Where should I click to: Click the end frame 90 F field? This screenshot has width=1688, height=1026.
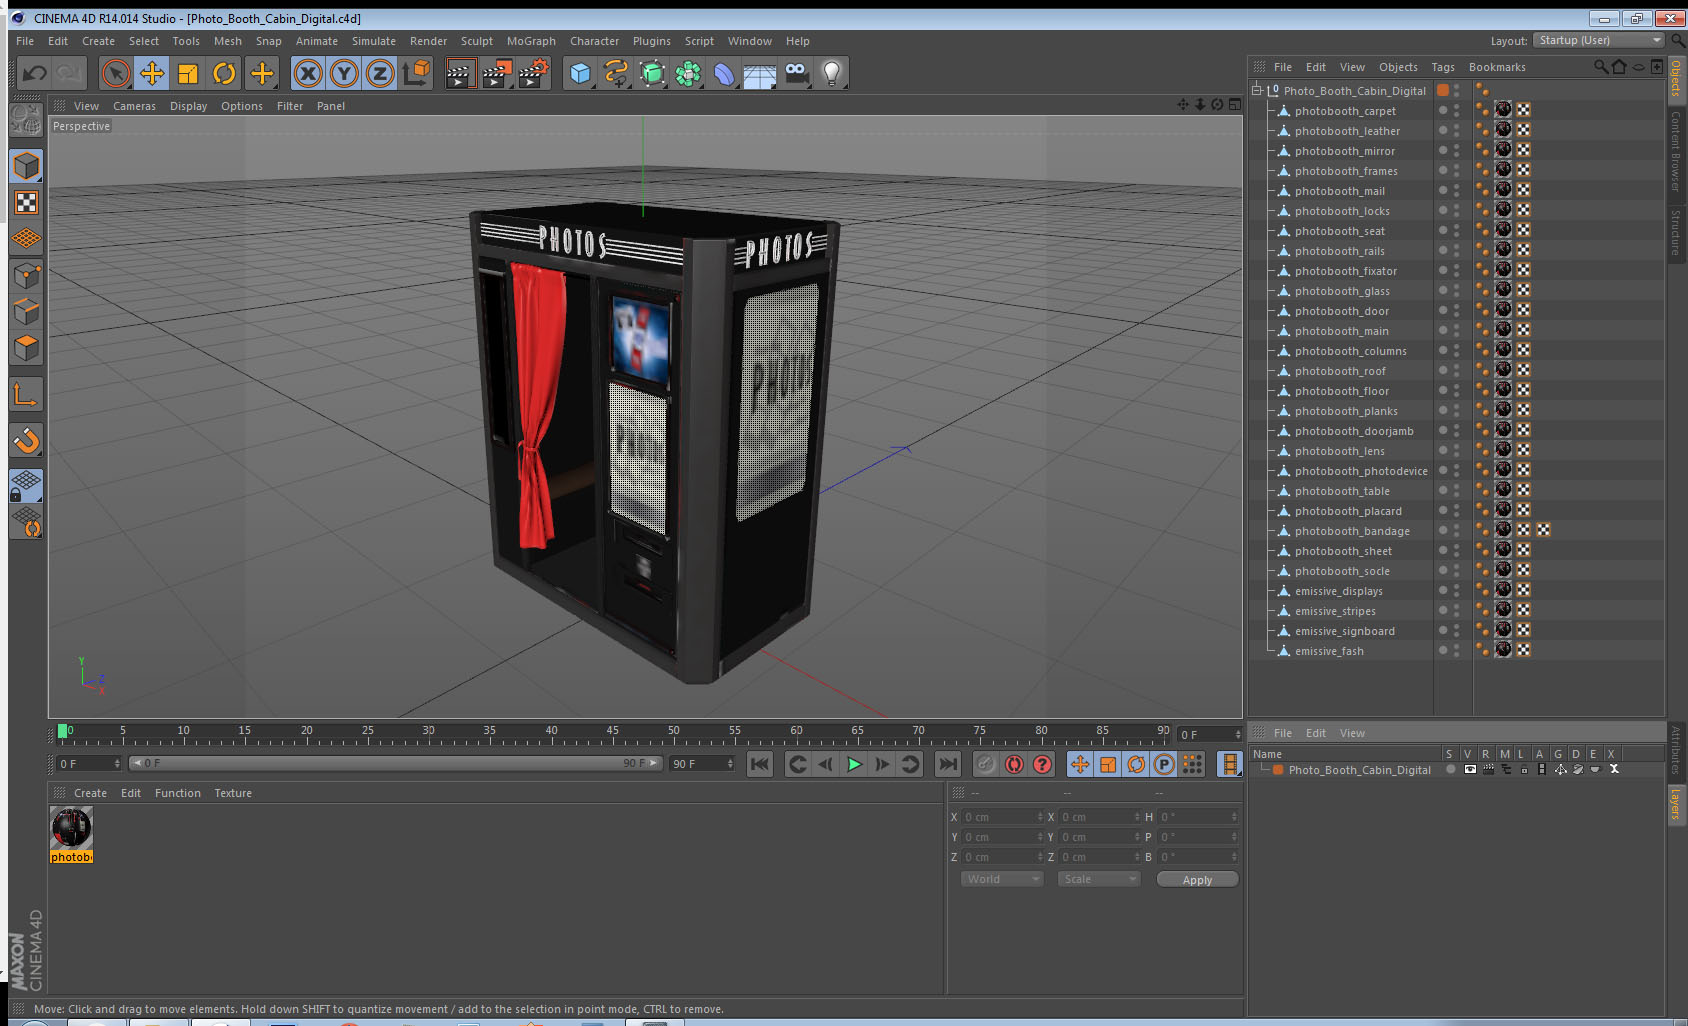(x=702, y=763)
